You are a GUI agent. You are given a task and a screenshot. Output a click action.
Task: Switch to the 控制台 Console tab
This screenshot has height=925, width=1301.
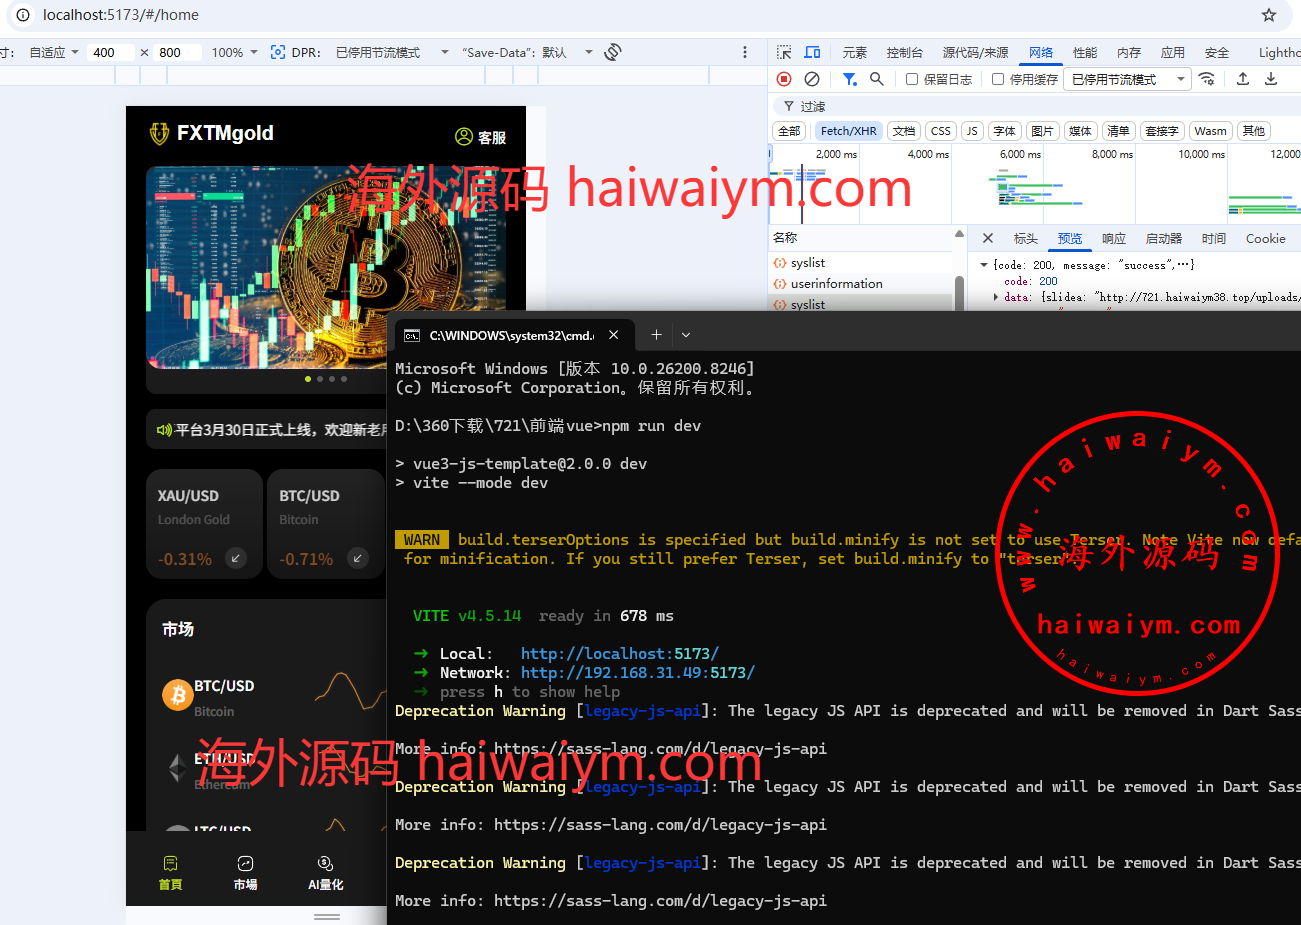click(x=904, y=52)
